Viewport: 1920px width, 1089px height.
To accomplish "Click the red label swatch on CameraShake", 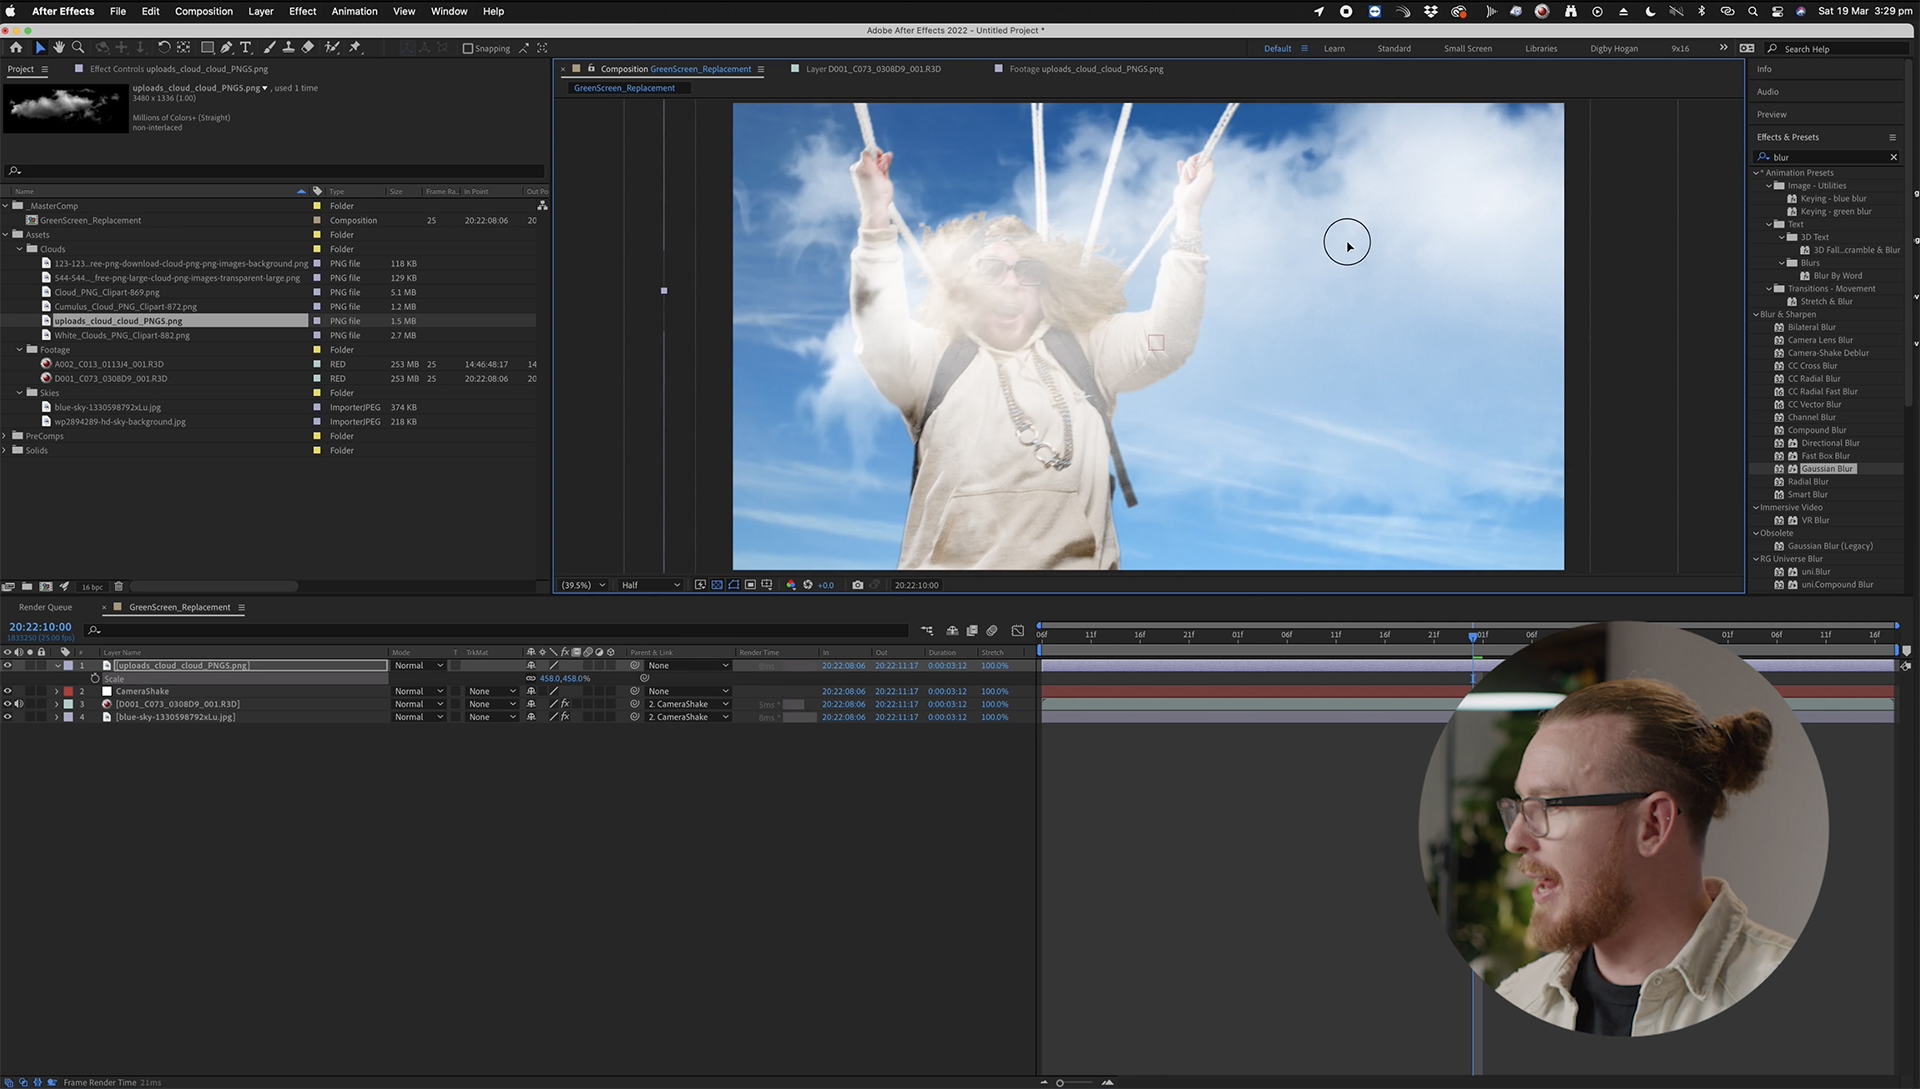I will [68, 692].
